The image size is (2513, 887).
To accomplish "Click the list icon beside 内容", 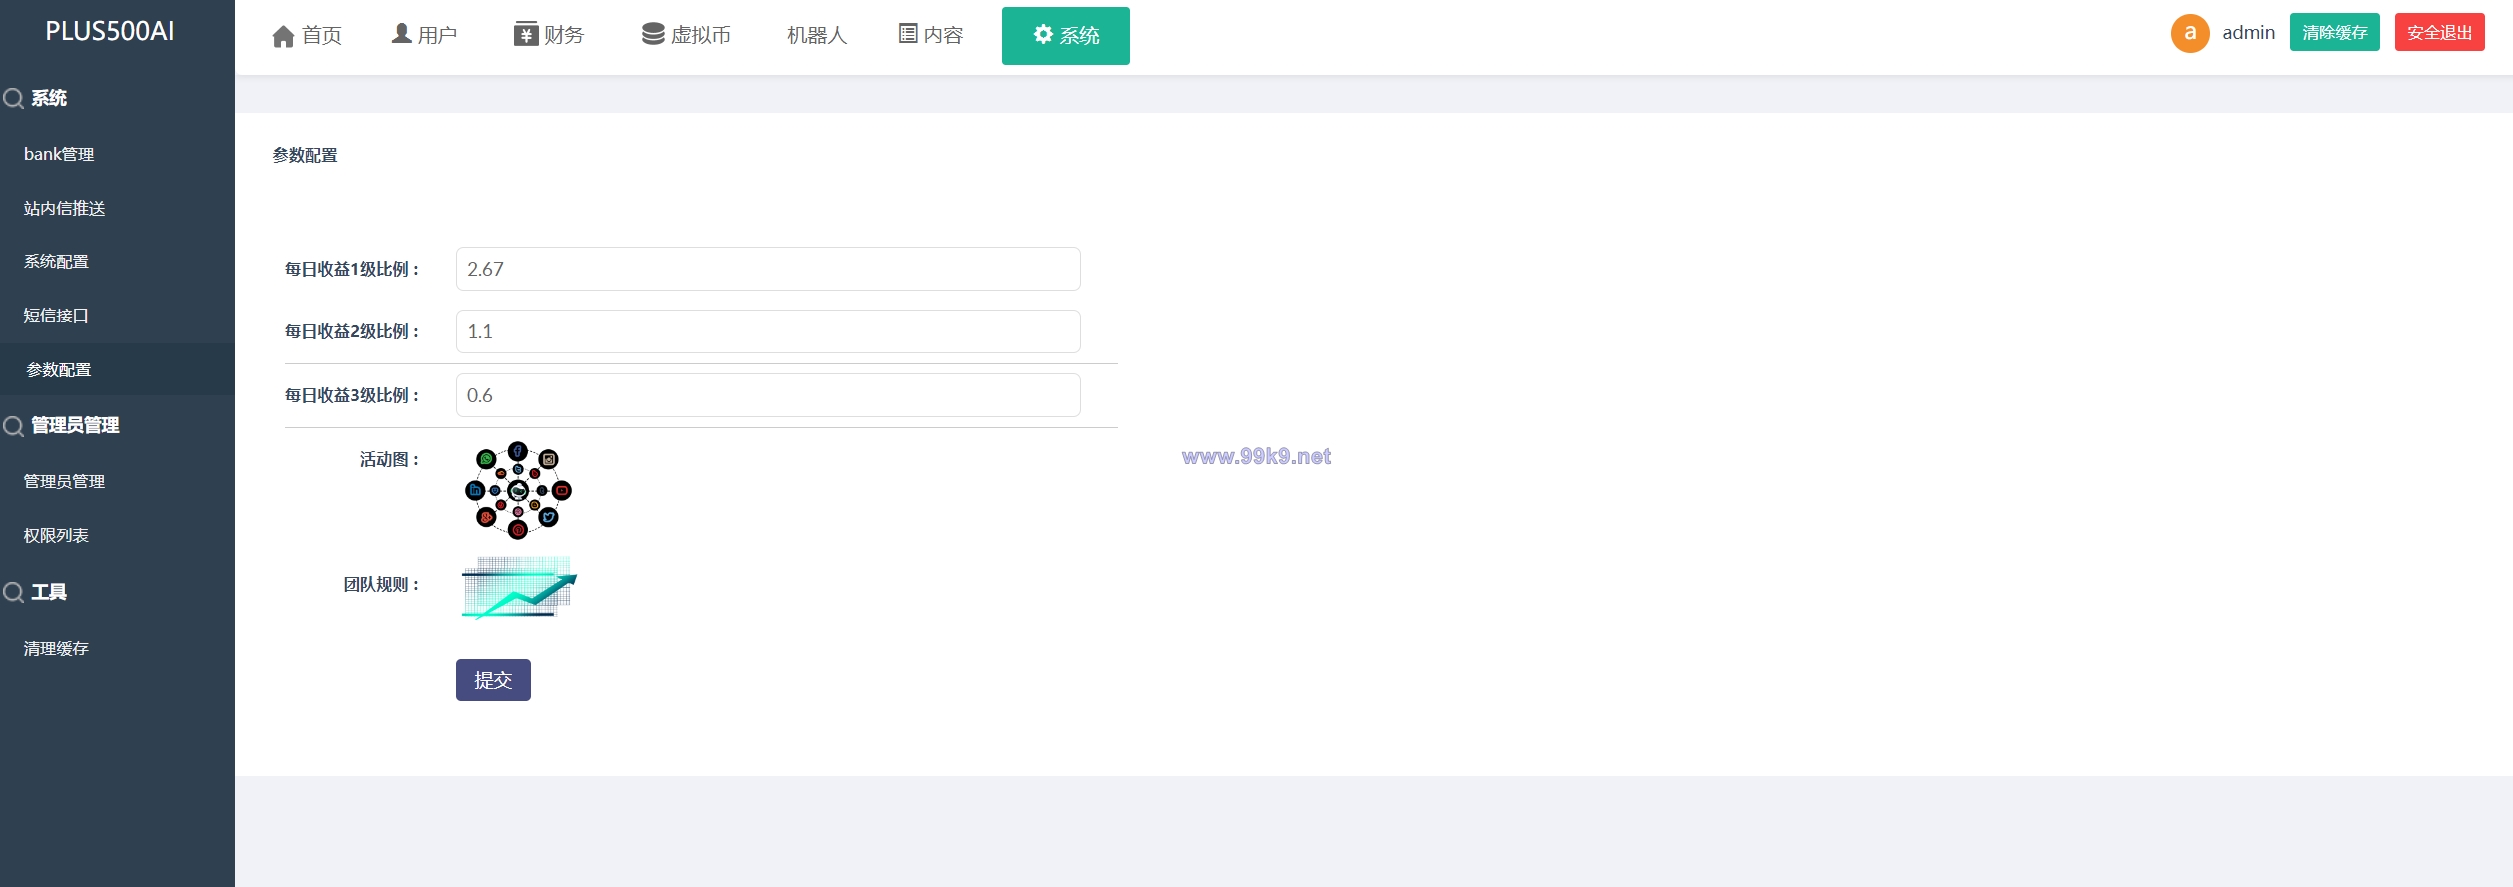I will (x=908, y=34).
